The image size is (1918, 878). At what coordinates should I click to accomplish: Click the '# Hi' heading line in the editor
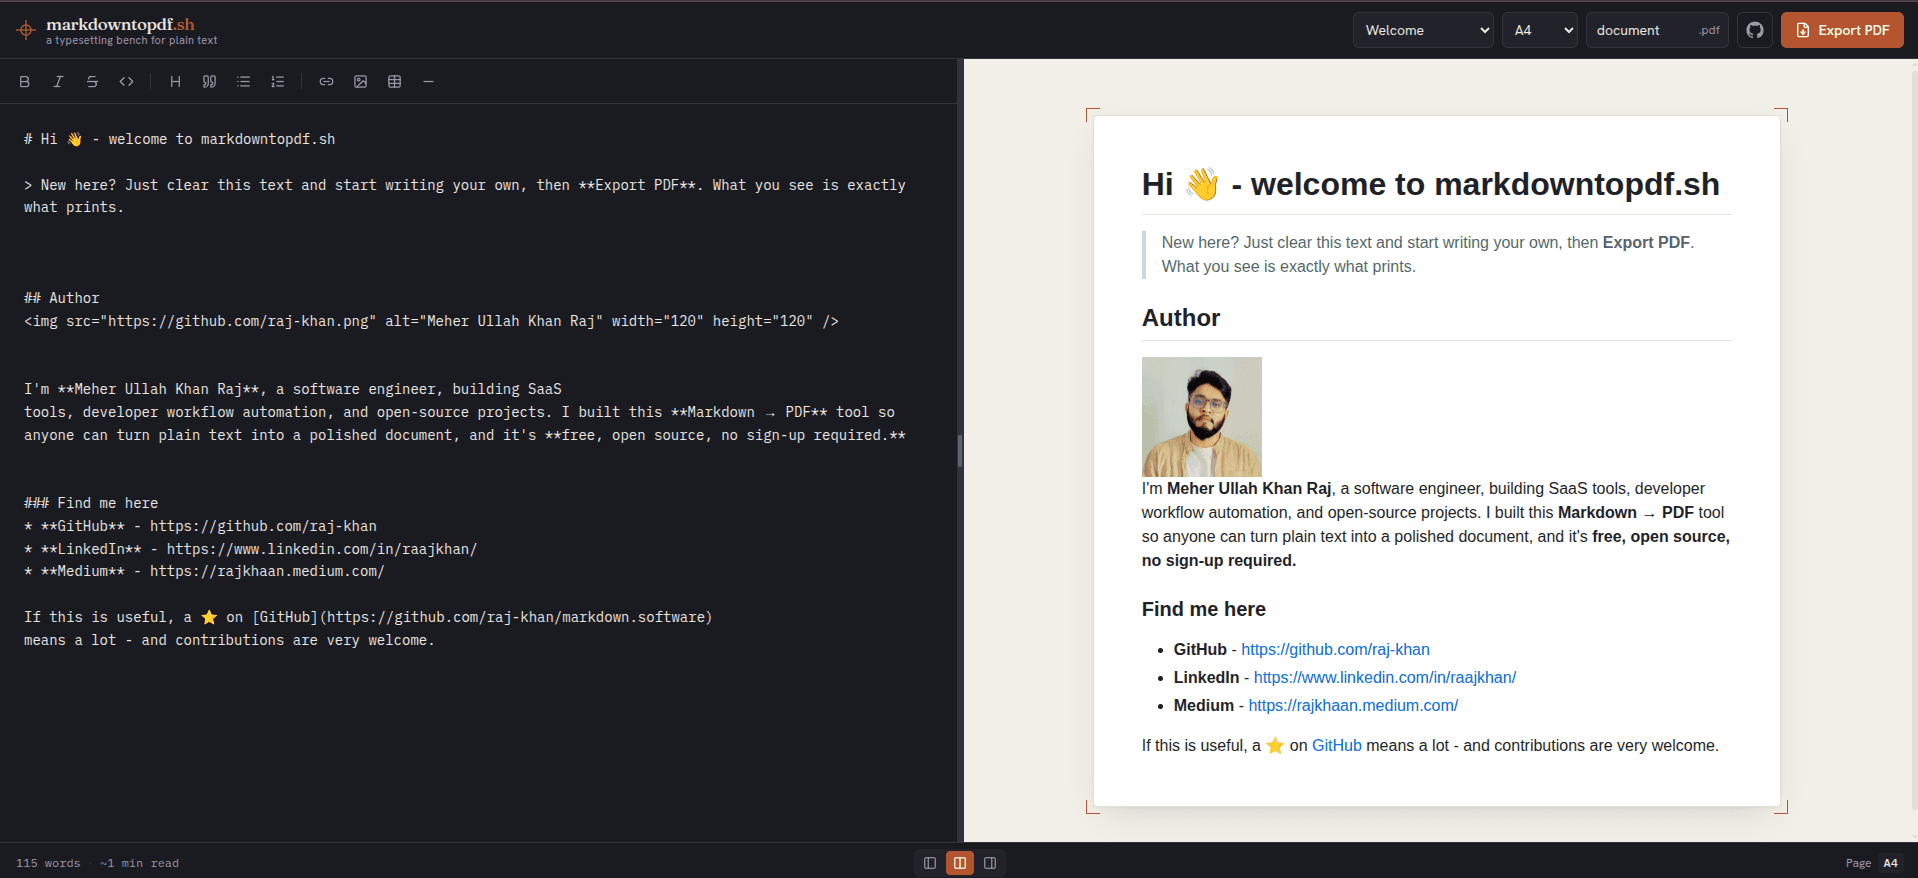pyautogui.click(x=180, y=139)
